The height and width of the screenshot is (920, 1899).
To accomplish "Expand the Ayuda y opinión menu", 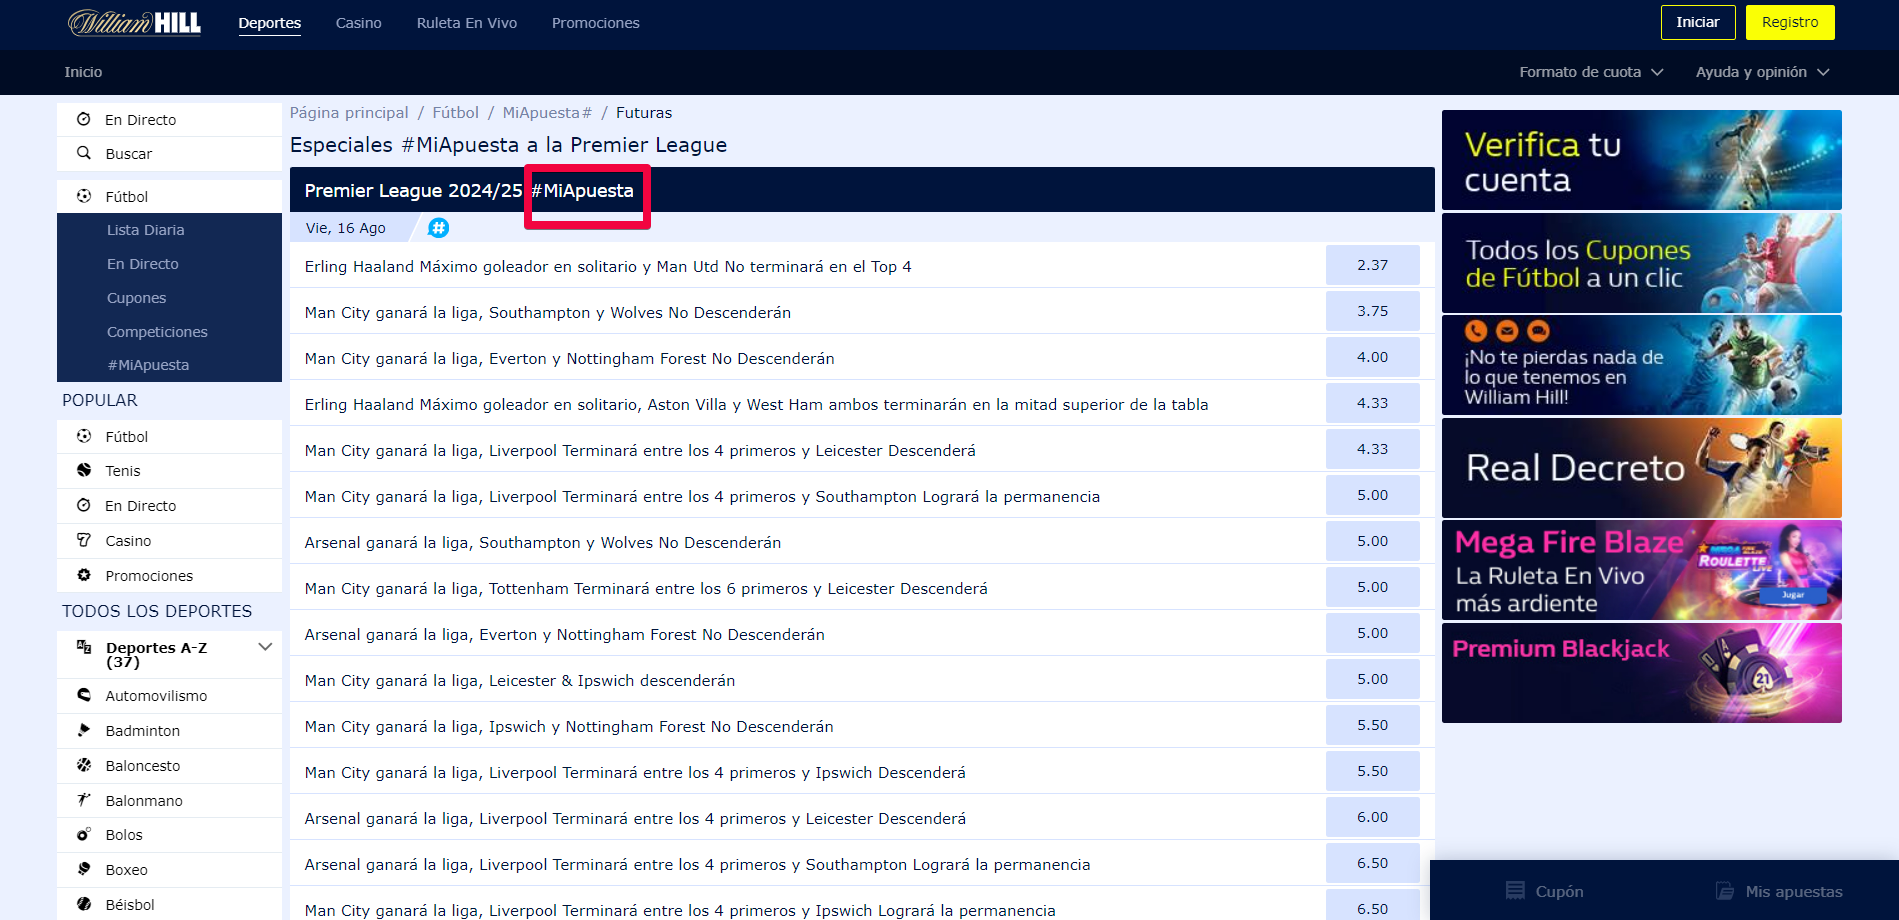I will coord(1762,72).
